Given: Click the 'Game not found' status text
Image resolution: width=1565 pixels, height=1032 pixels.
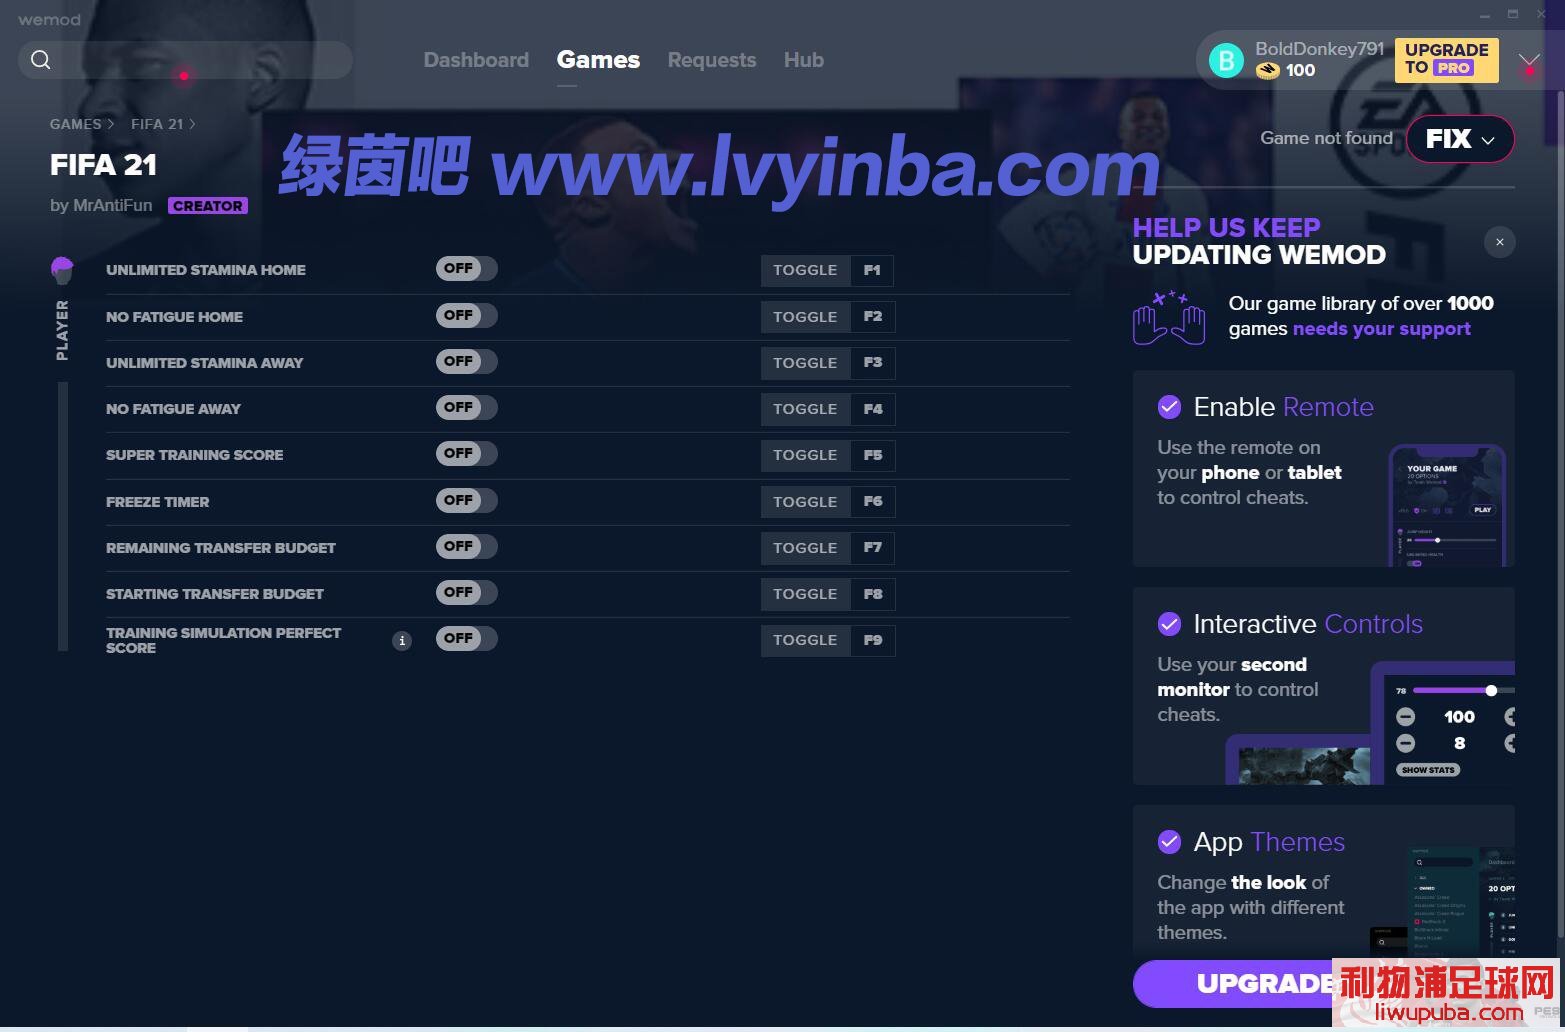Looking at the screenshot, I should pos(1326,138).
